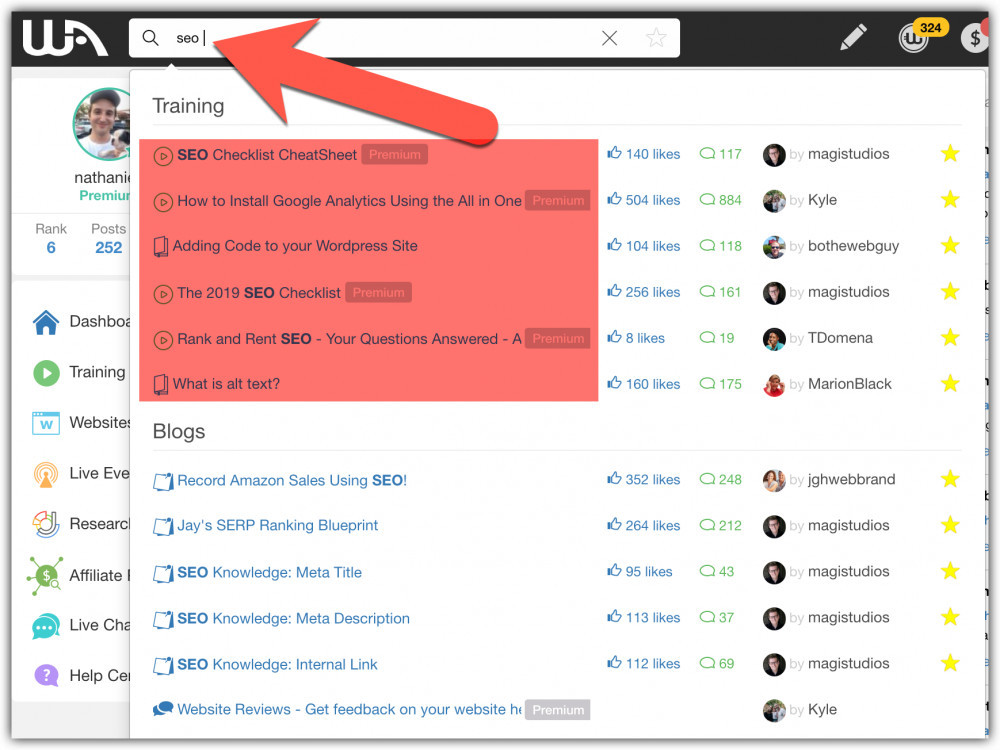
Task: Click comment bubble showing 248
Action: (x=707, y=478)
